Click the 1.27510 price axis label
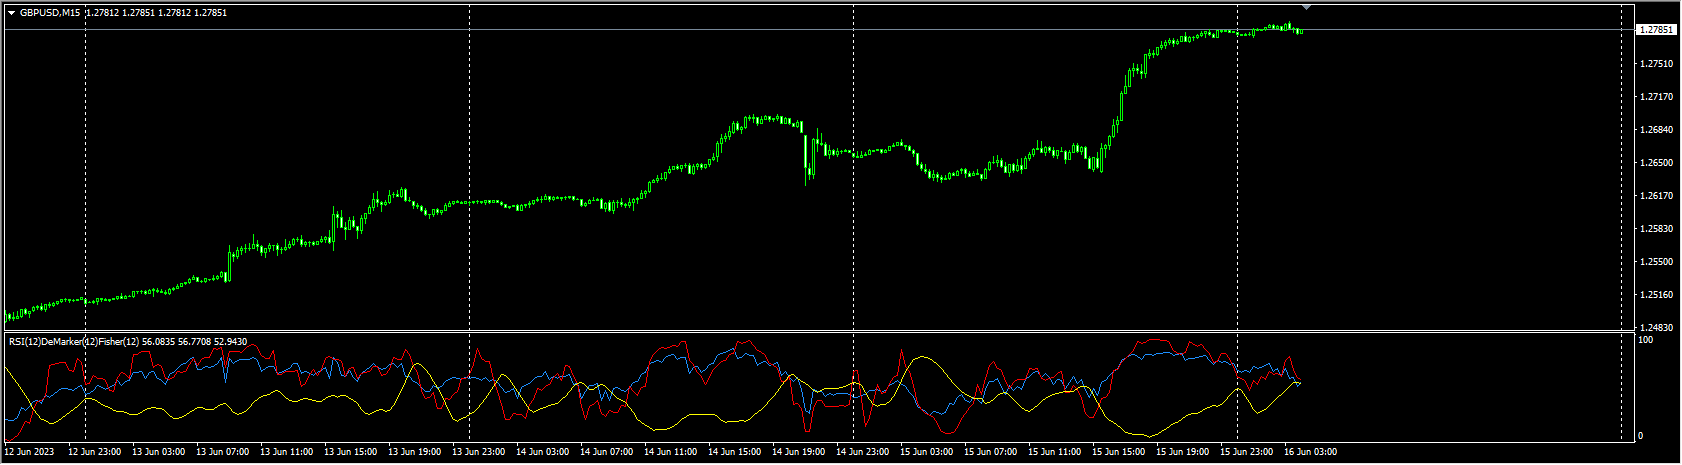The image size is (1682, 465). (x=1655, y=64)
